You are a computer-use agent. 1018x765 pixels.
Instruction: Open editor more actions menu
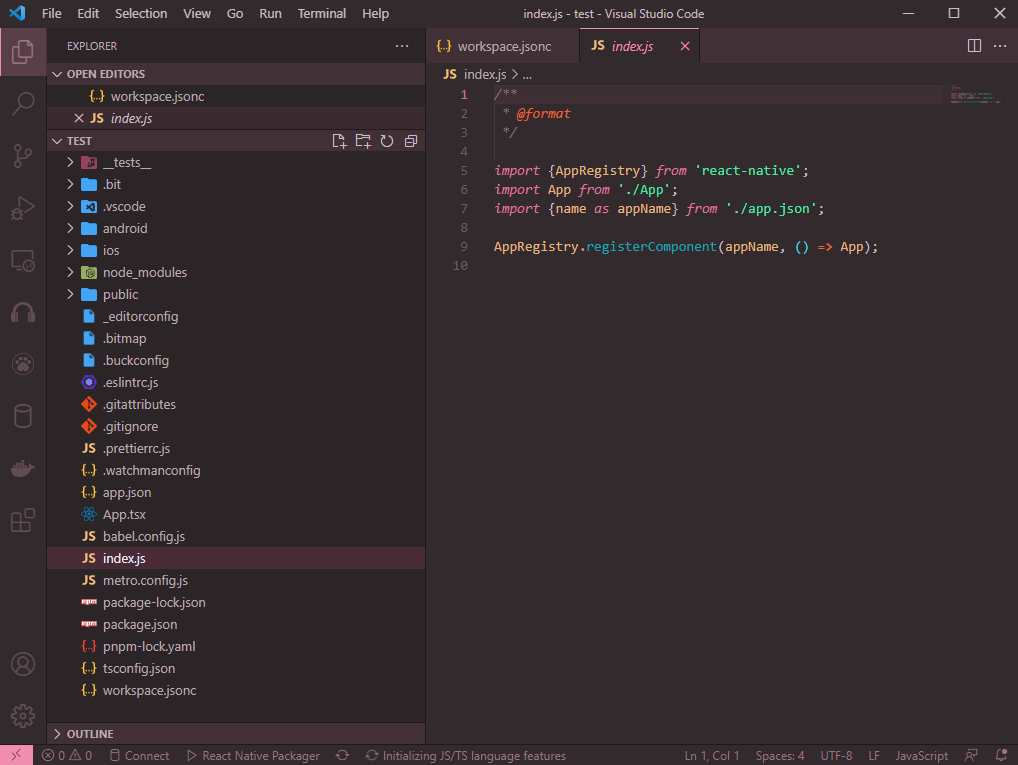click(x=1000, y=45)
